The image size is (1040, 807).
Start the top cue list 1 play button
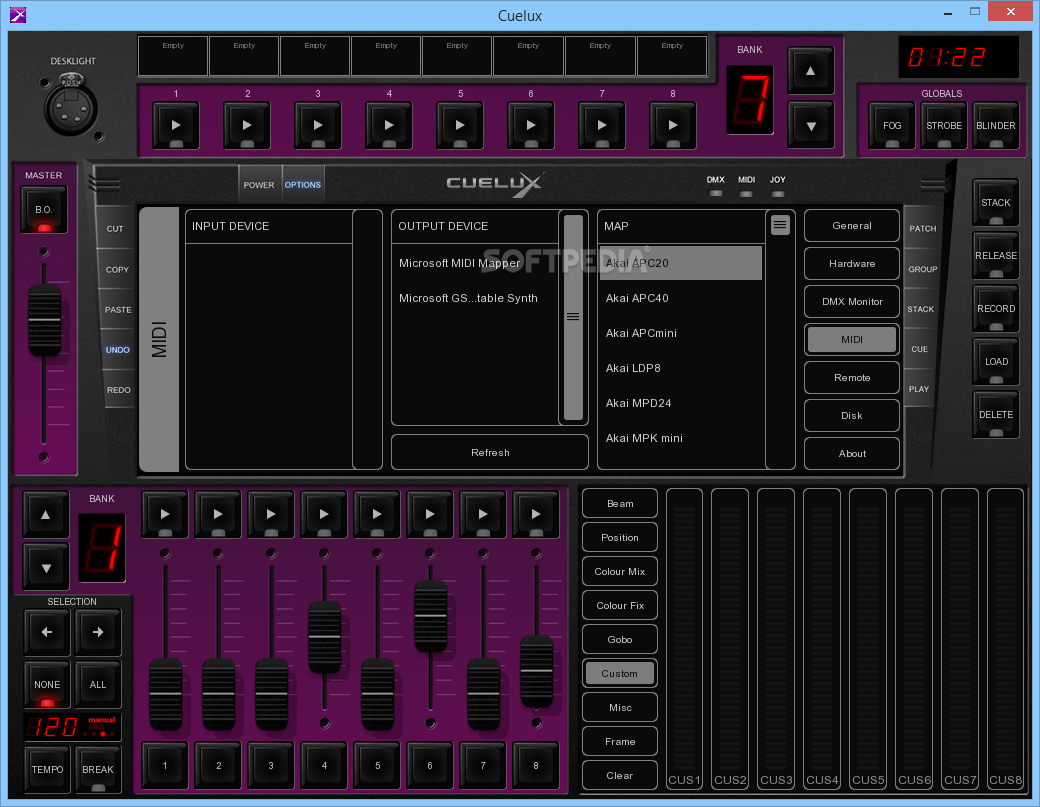(176, 125)
